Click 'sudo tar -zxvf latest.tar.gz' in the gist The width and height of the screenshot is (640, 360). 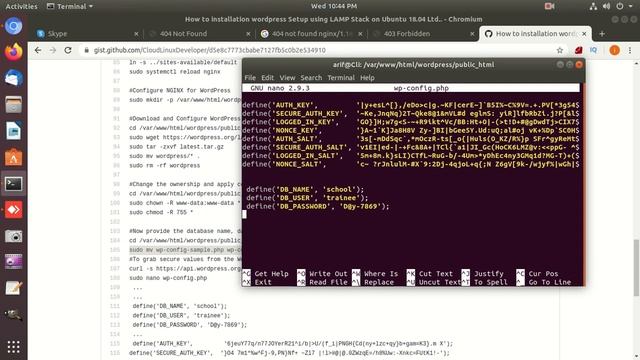pyautogui.click(x=176, y=147)
